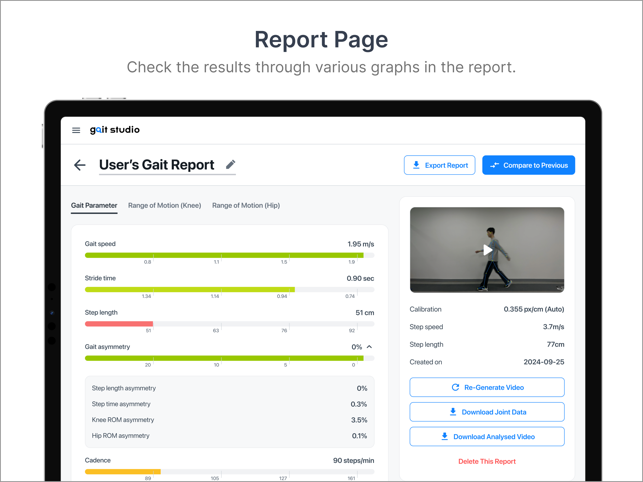Click the compare arrows icon

pyautogui.click(x=495, y=165)
